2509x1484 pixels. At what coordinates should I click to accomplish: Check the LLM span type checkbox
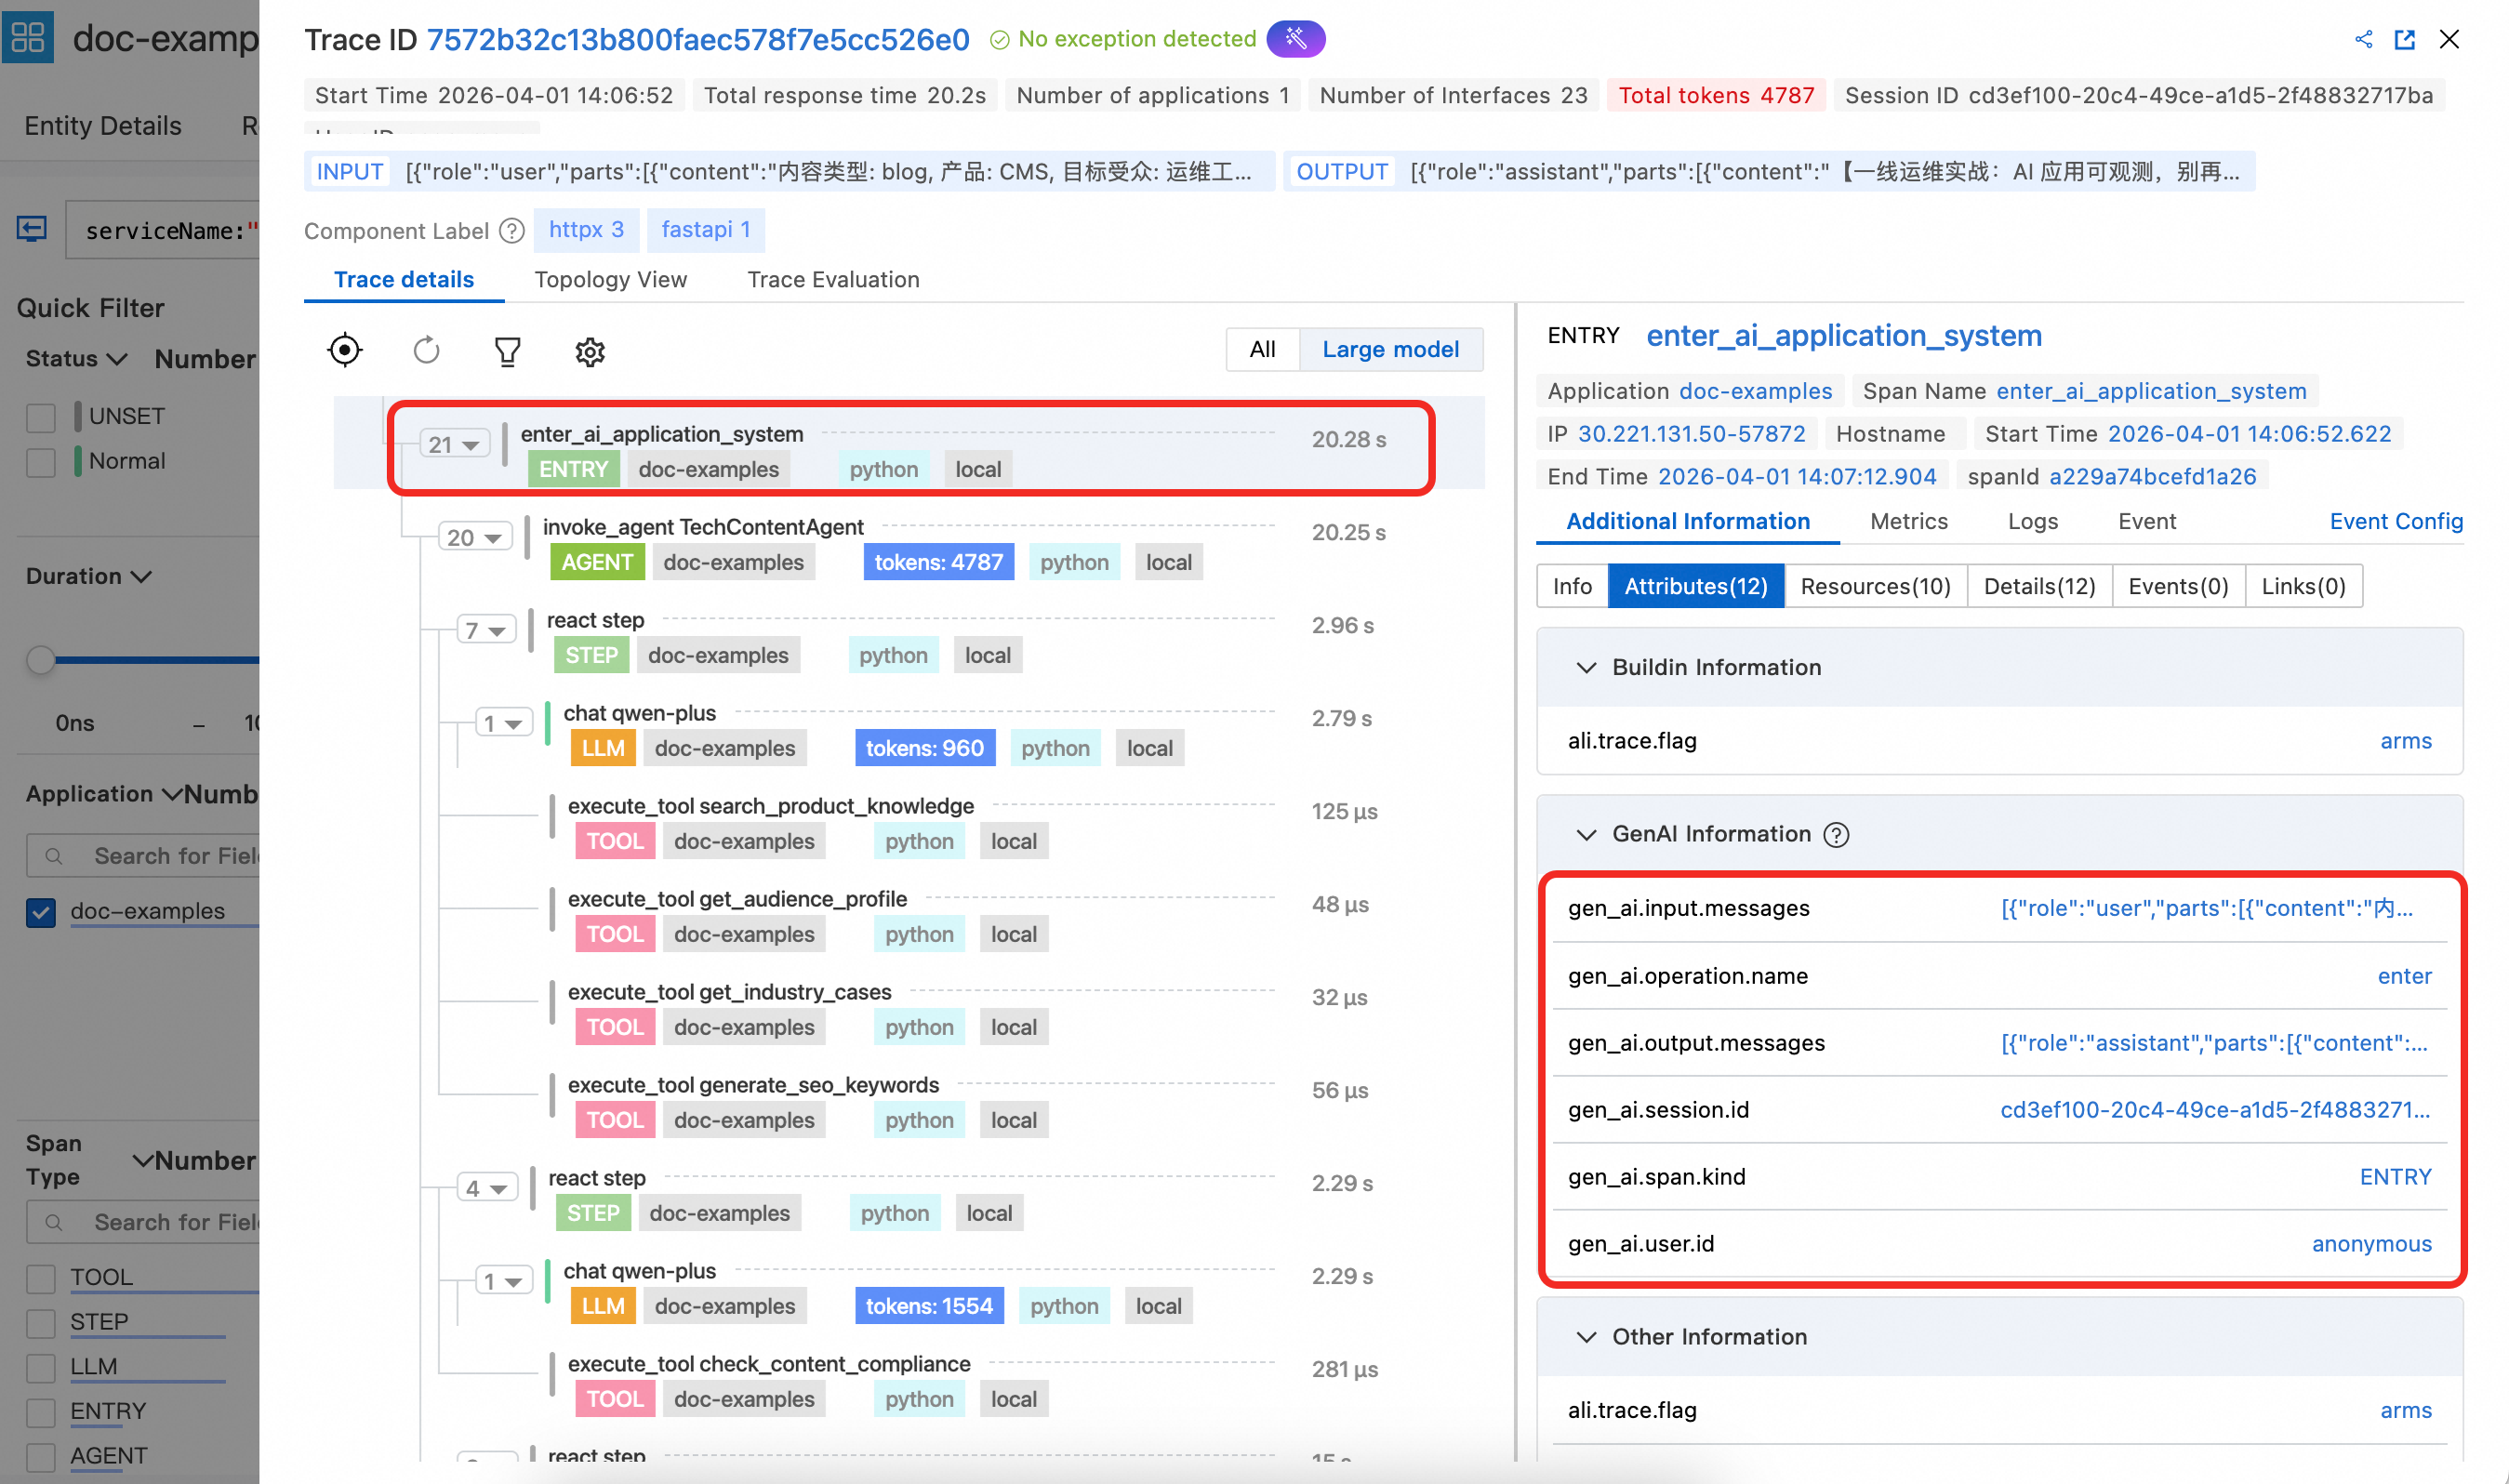click(x=41, y=1367)
